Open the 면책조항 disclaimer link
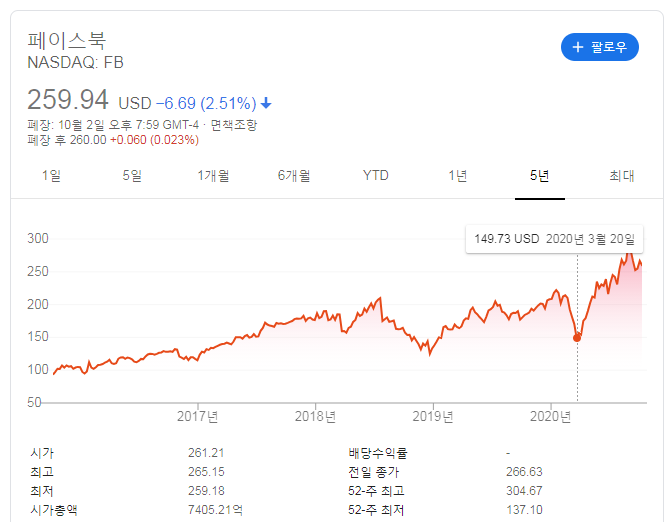Image resolution: width=666 pixels, height=522 pixels. tap(234, 125)
